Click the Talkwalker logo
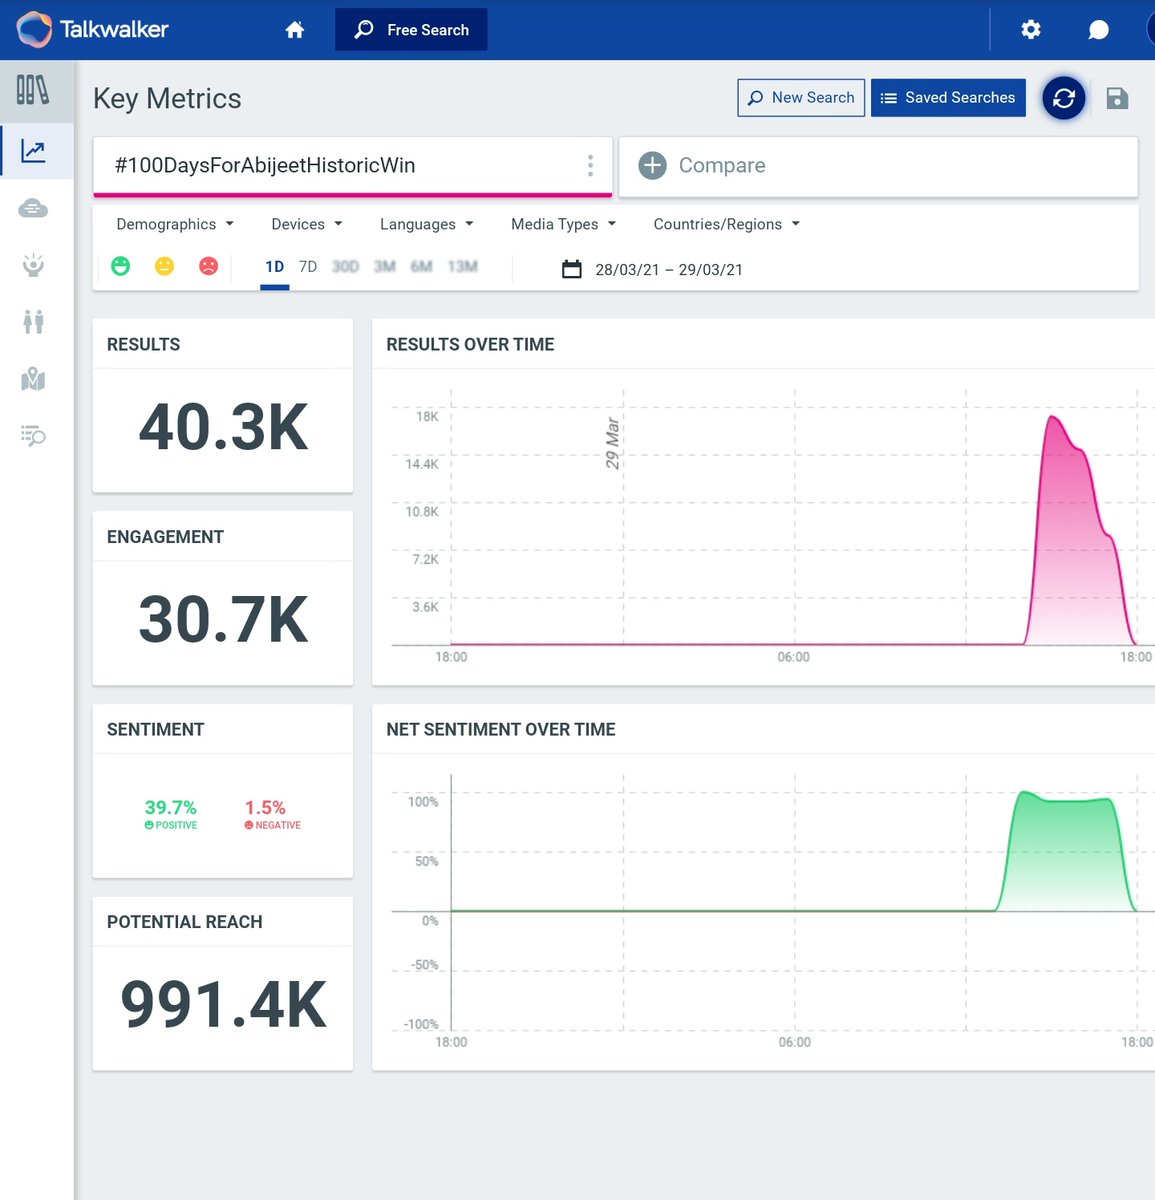 pos(93,29)
